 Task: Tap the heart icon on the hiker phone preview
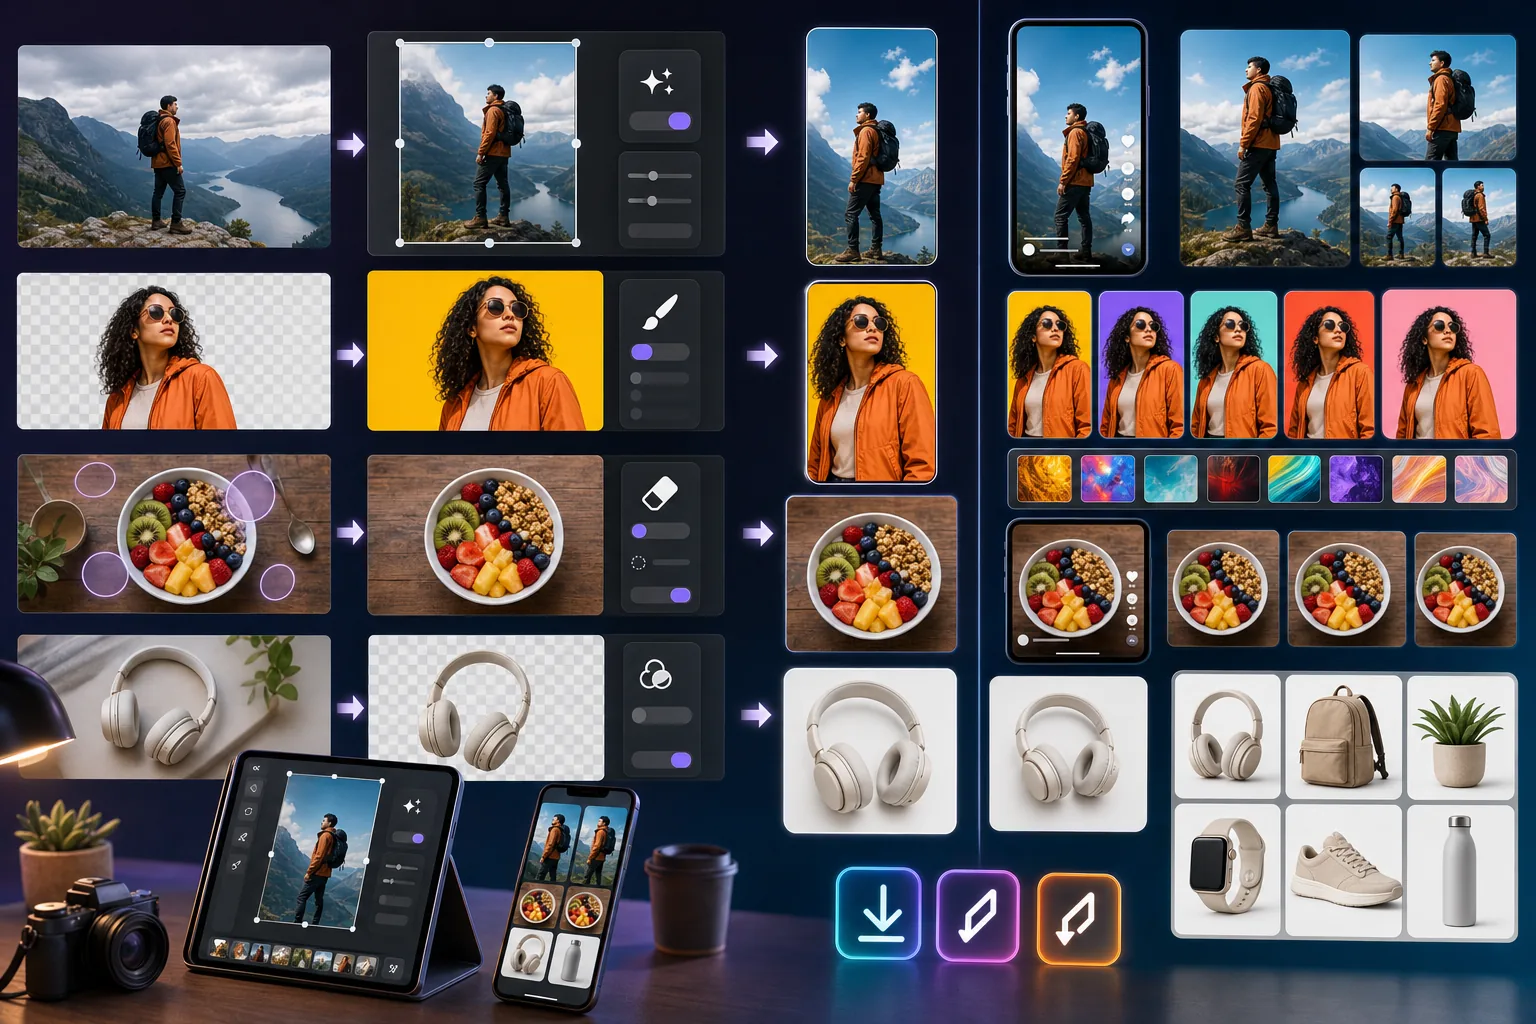coord(1127,142)
